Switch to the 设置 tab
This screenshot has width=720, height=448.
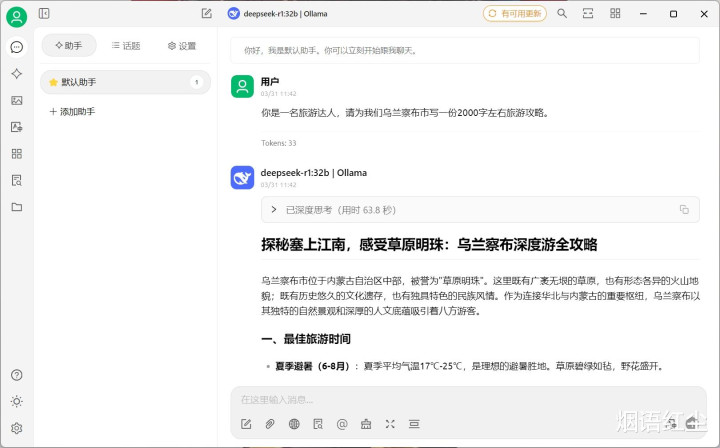[x=182, y=45]
